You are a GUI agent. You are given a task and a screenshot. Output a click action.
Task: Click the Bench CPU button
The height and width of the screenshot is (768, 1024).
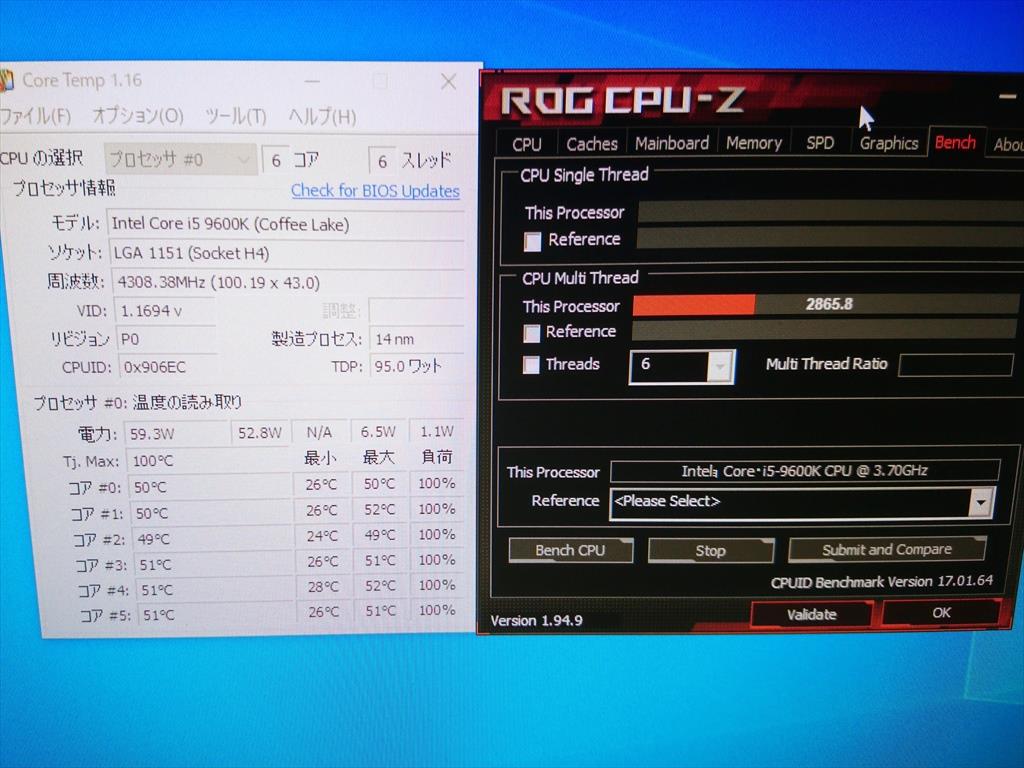[570, 551]
